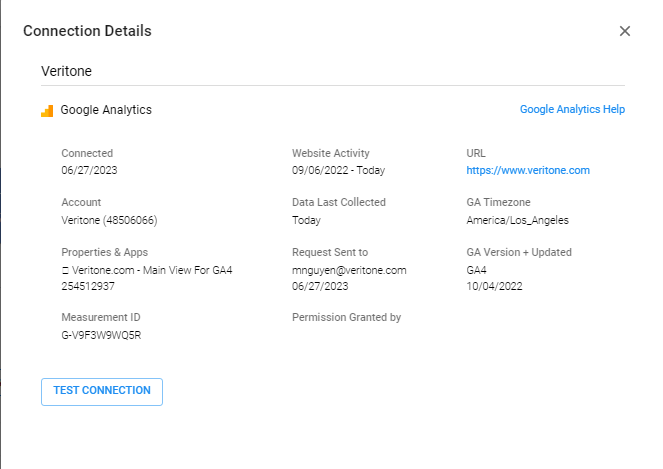663x469 pixels.
Task: Select the Measurement ID value G-V9F3W9WQ5R
Action: click(x=101, y=335)
